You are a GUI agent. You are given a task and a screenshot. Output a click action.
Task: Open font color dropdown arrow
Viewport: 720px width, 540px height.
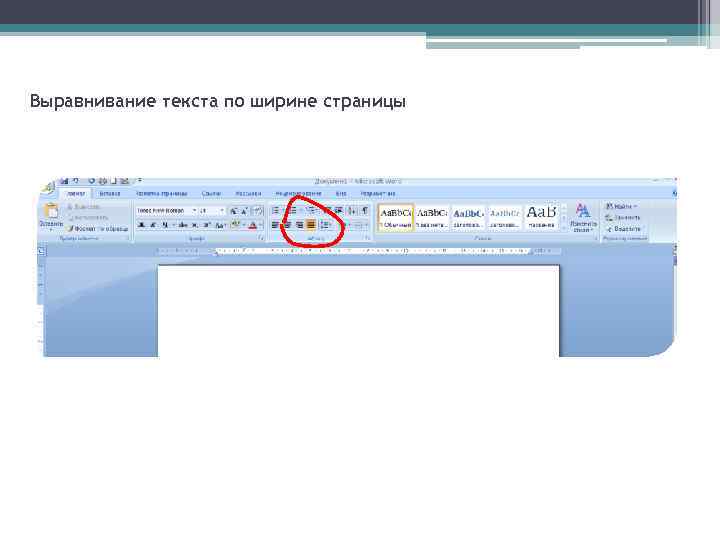click(x=261, y=225)
